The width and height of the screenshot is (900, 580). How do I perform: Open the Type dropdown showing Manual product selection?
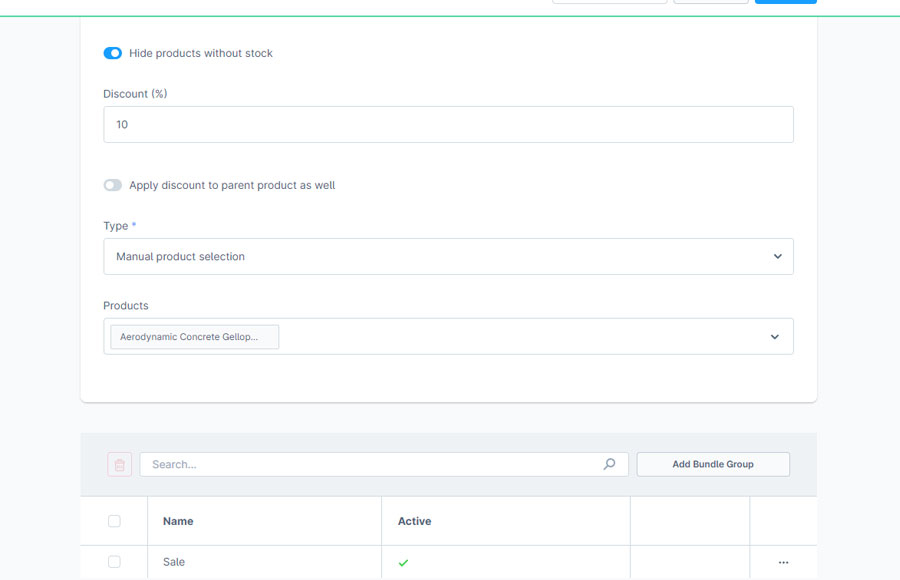448,256
